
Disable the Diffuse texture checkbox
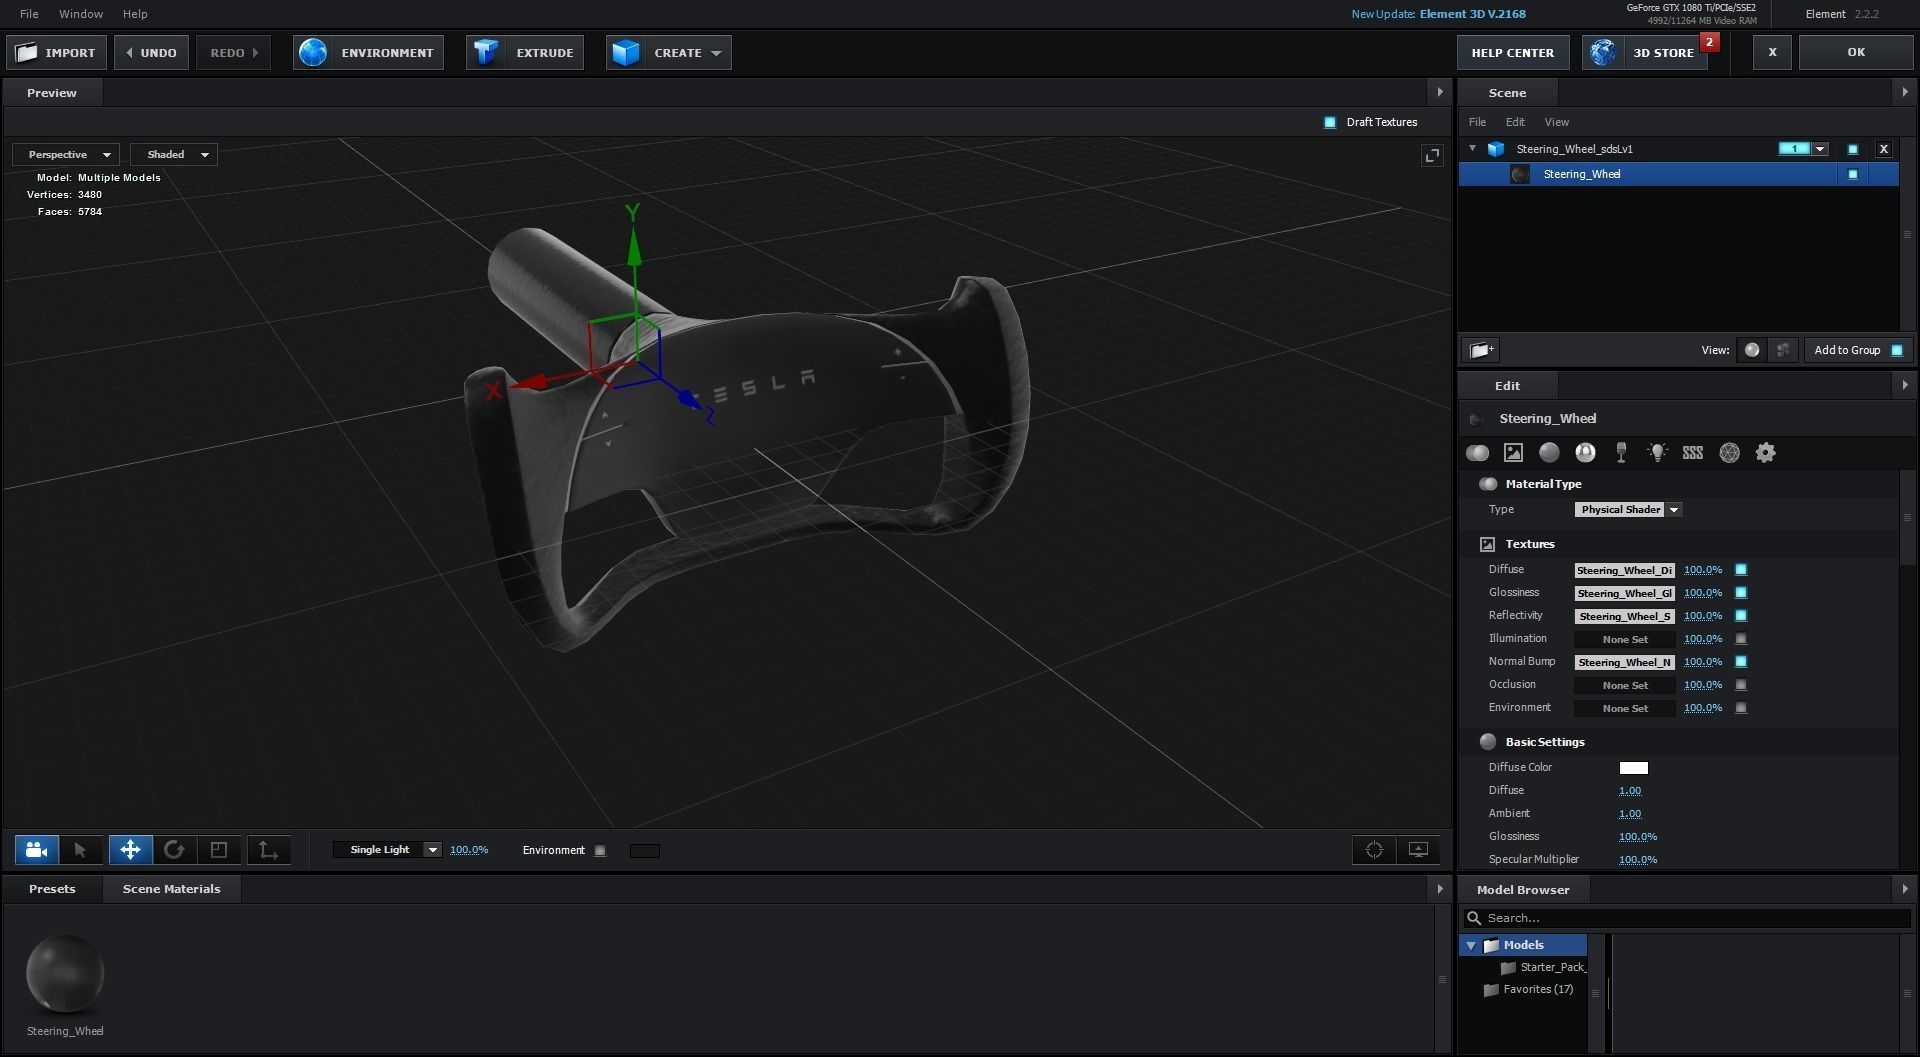[1741, 570]
